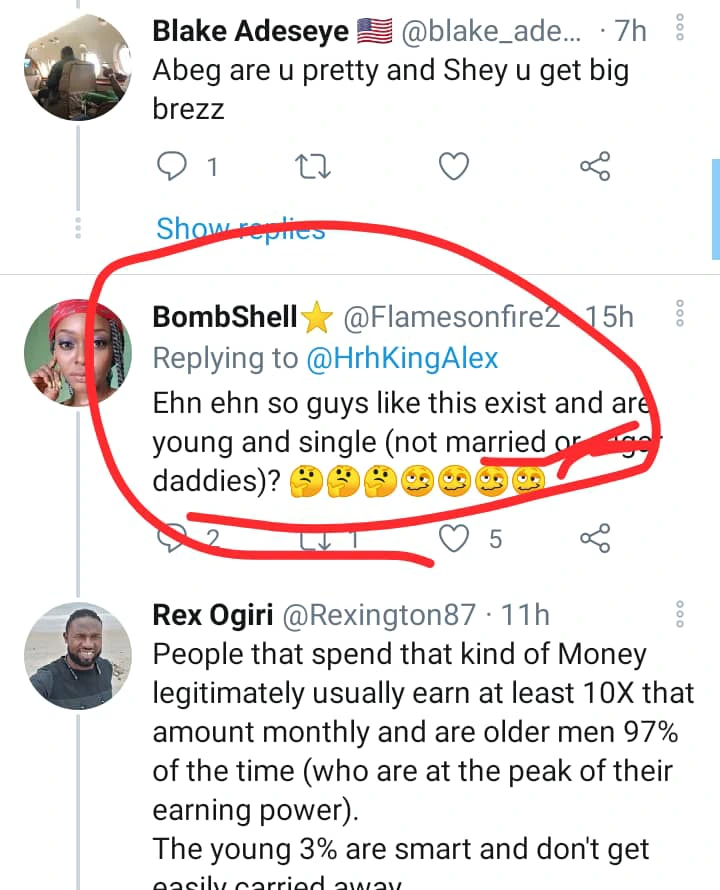Retweet BombShell's tweet
This screenshot has height=890, width=720.
click(x=315, y=540)
